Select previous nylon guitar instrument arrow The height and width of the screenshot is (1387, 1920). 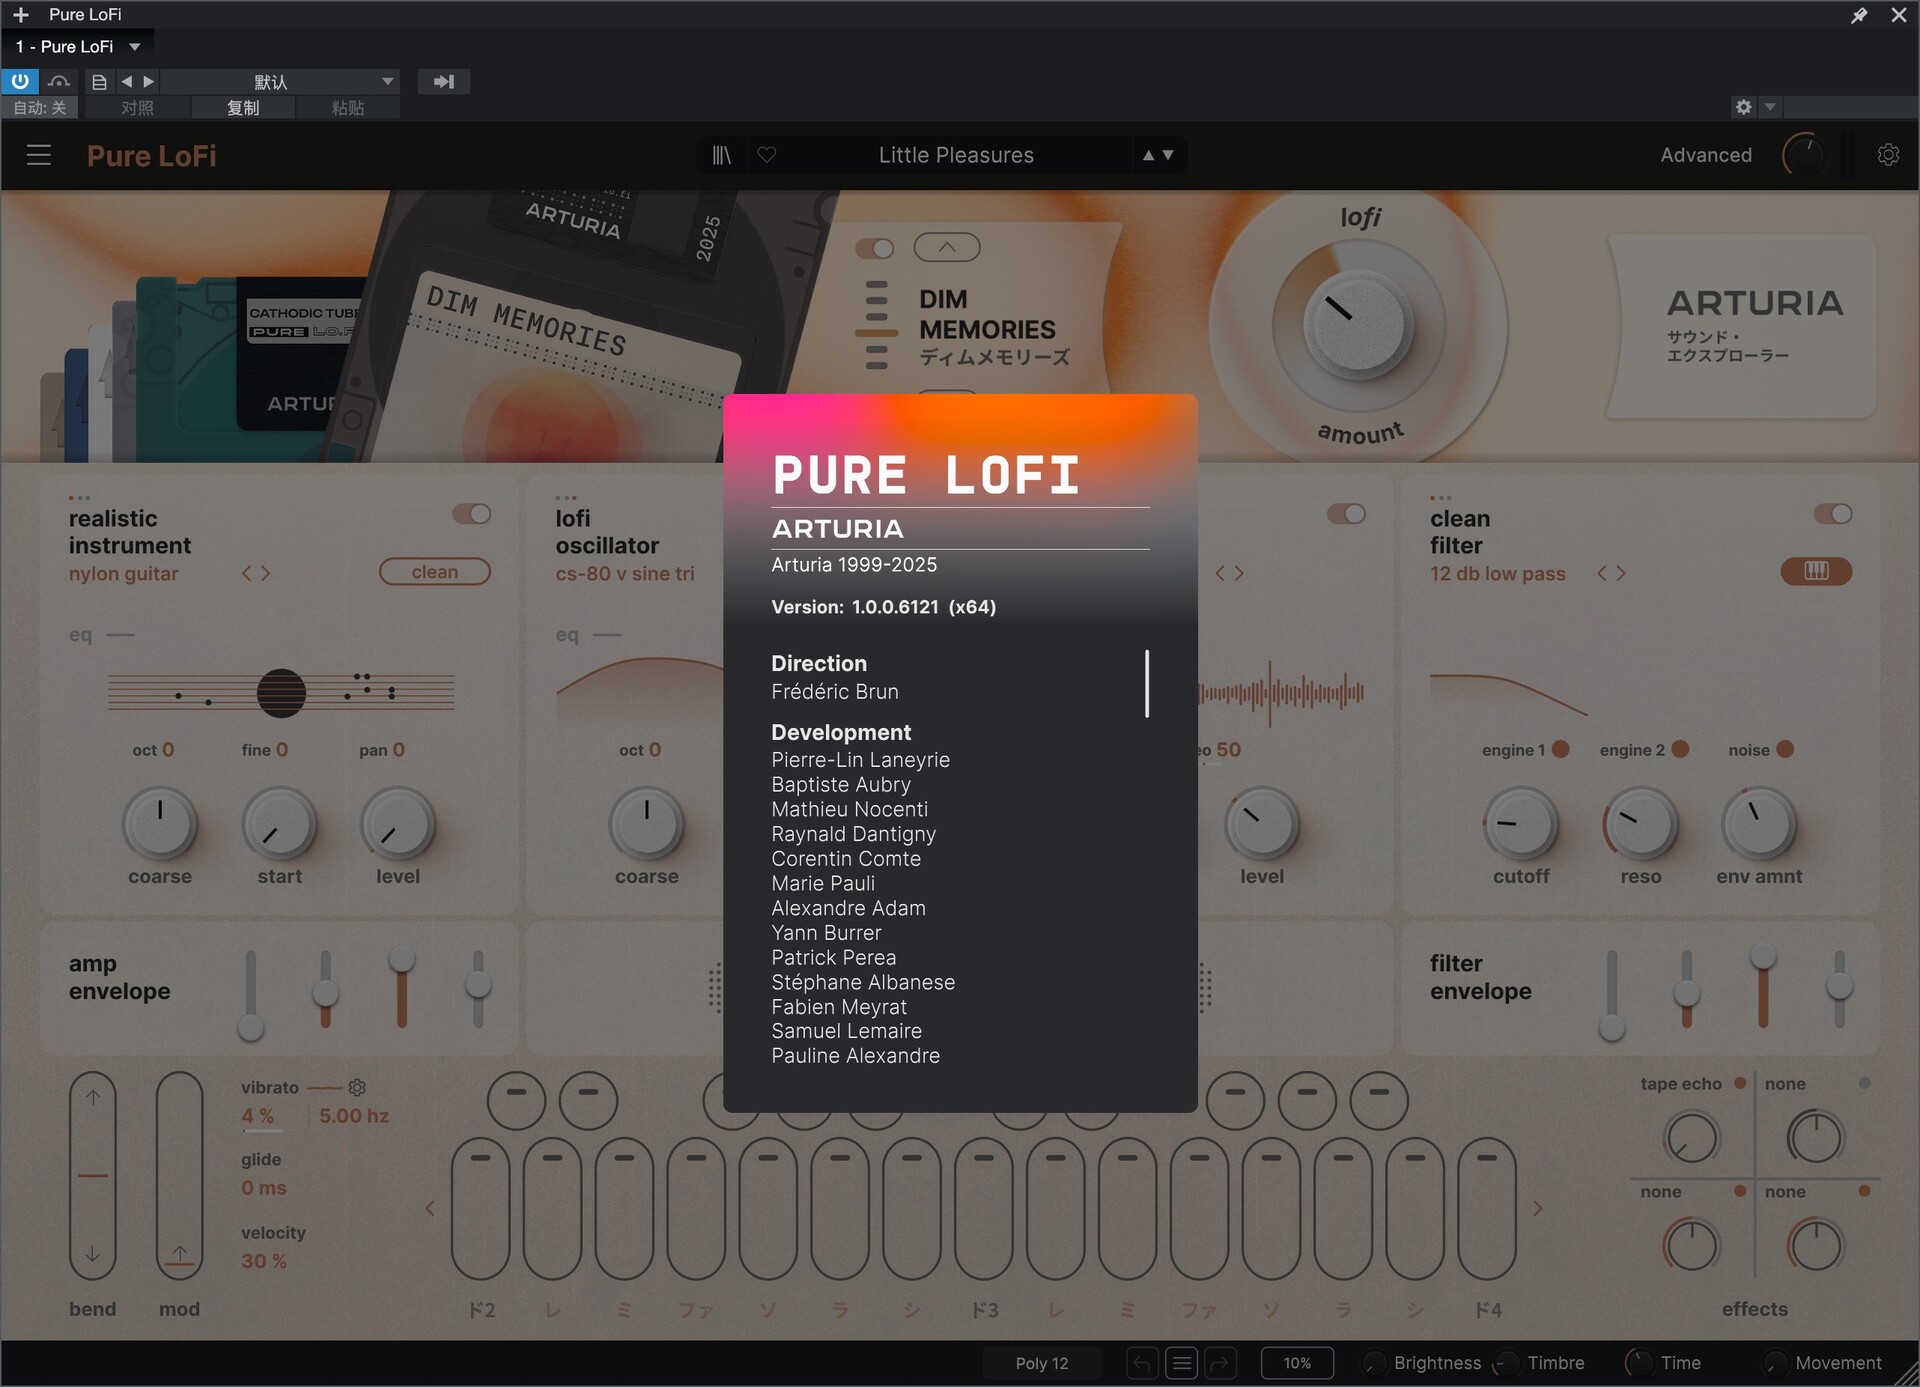pos(247,574)
